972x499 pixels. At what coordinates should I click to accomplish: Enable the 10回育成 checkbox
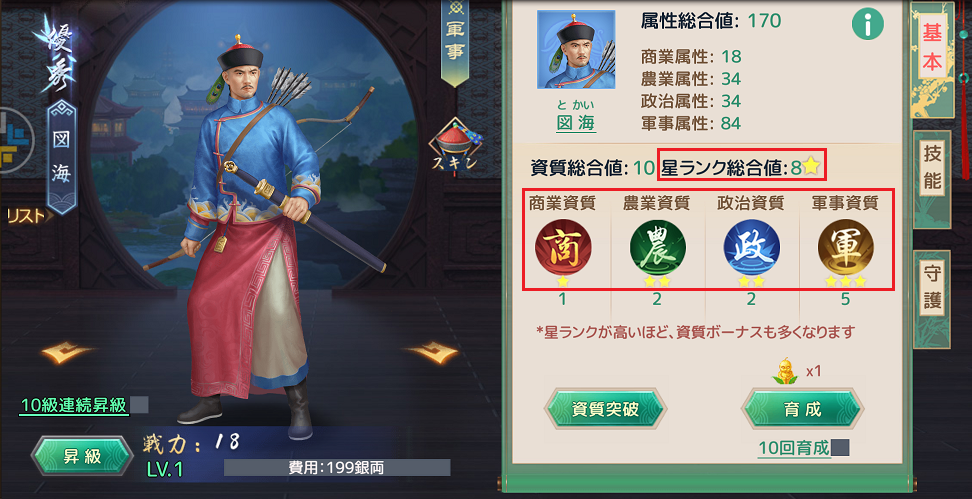click(x=840, y=447)
